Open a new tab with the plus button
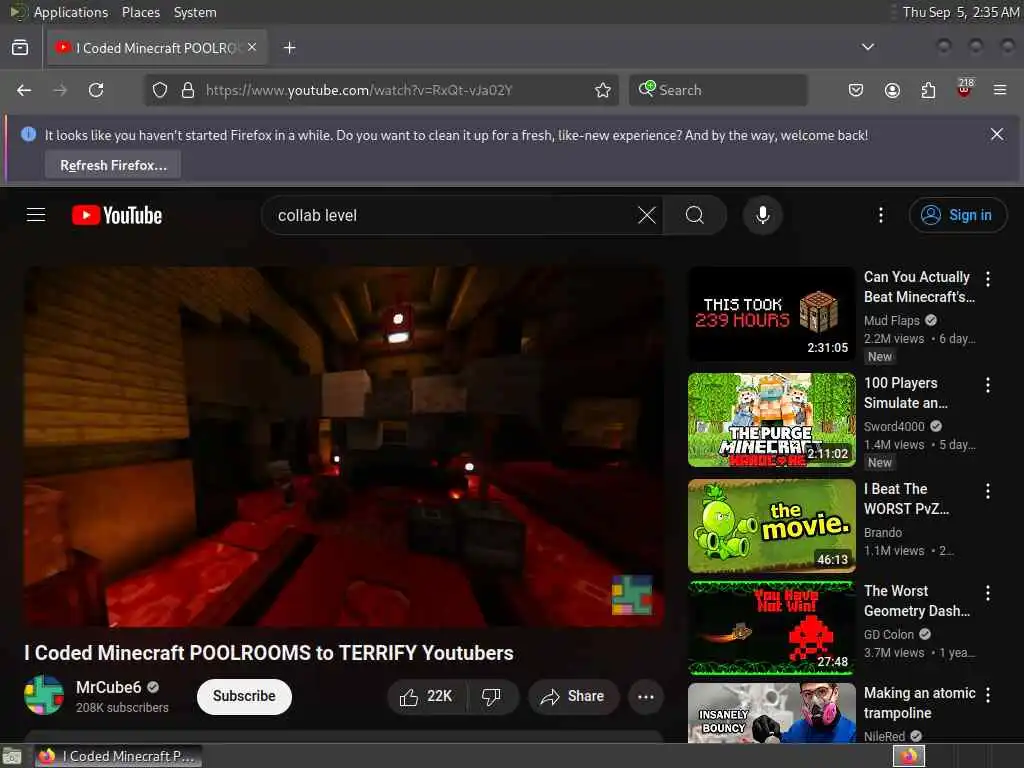 289,48
